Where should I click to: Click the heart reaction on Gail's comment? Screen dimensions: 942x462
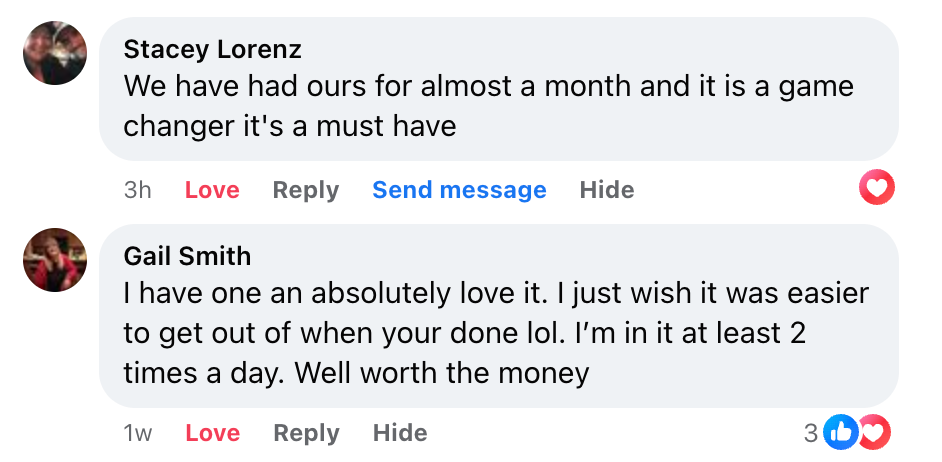click(x=874, y=432)
